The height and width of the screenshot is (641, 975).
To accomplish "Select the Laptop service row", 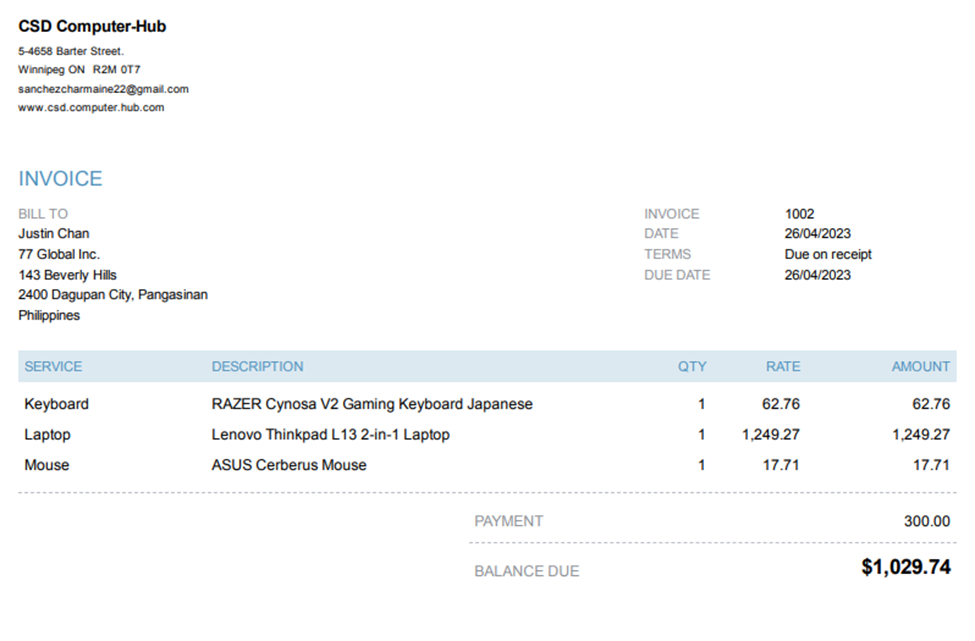I will (x=47, y=435).
